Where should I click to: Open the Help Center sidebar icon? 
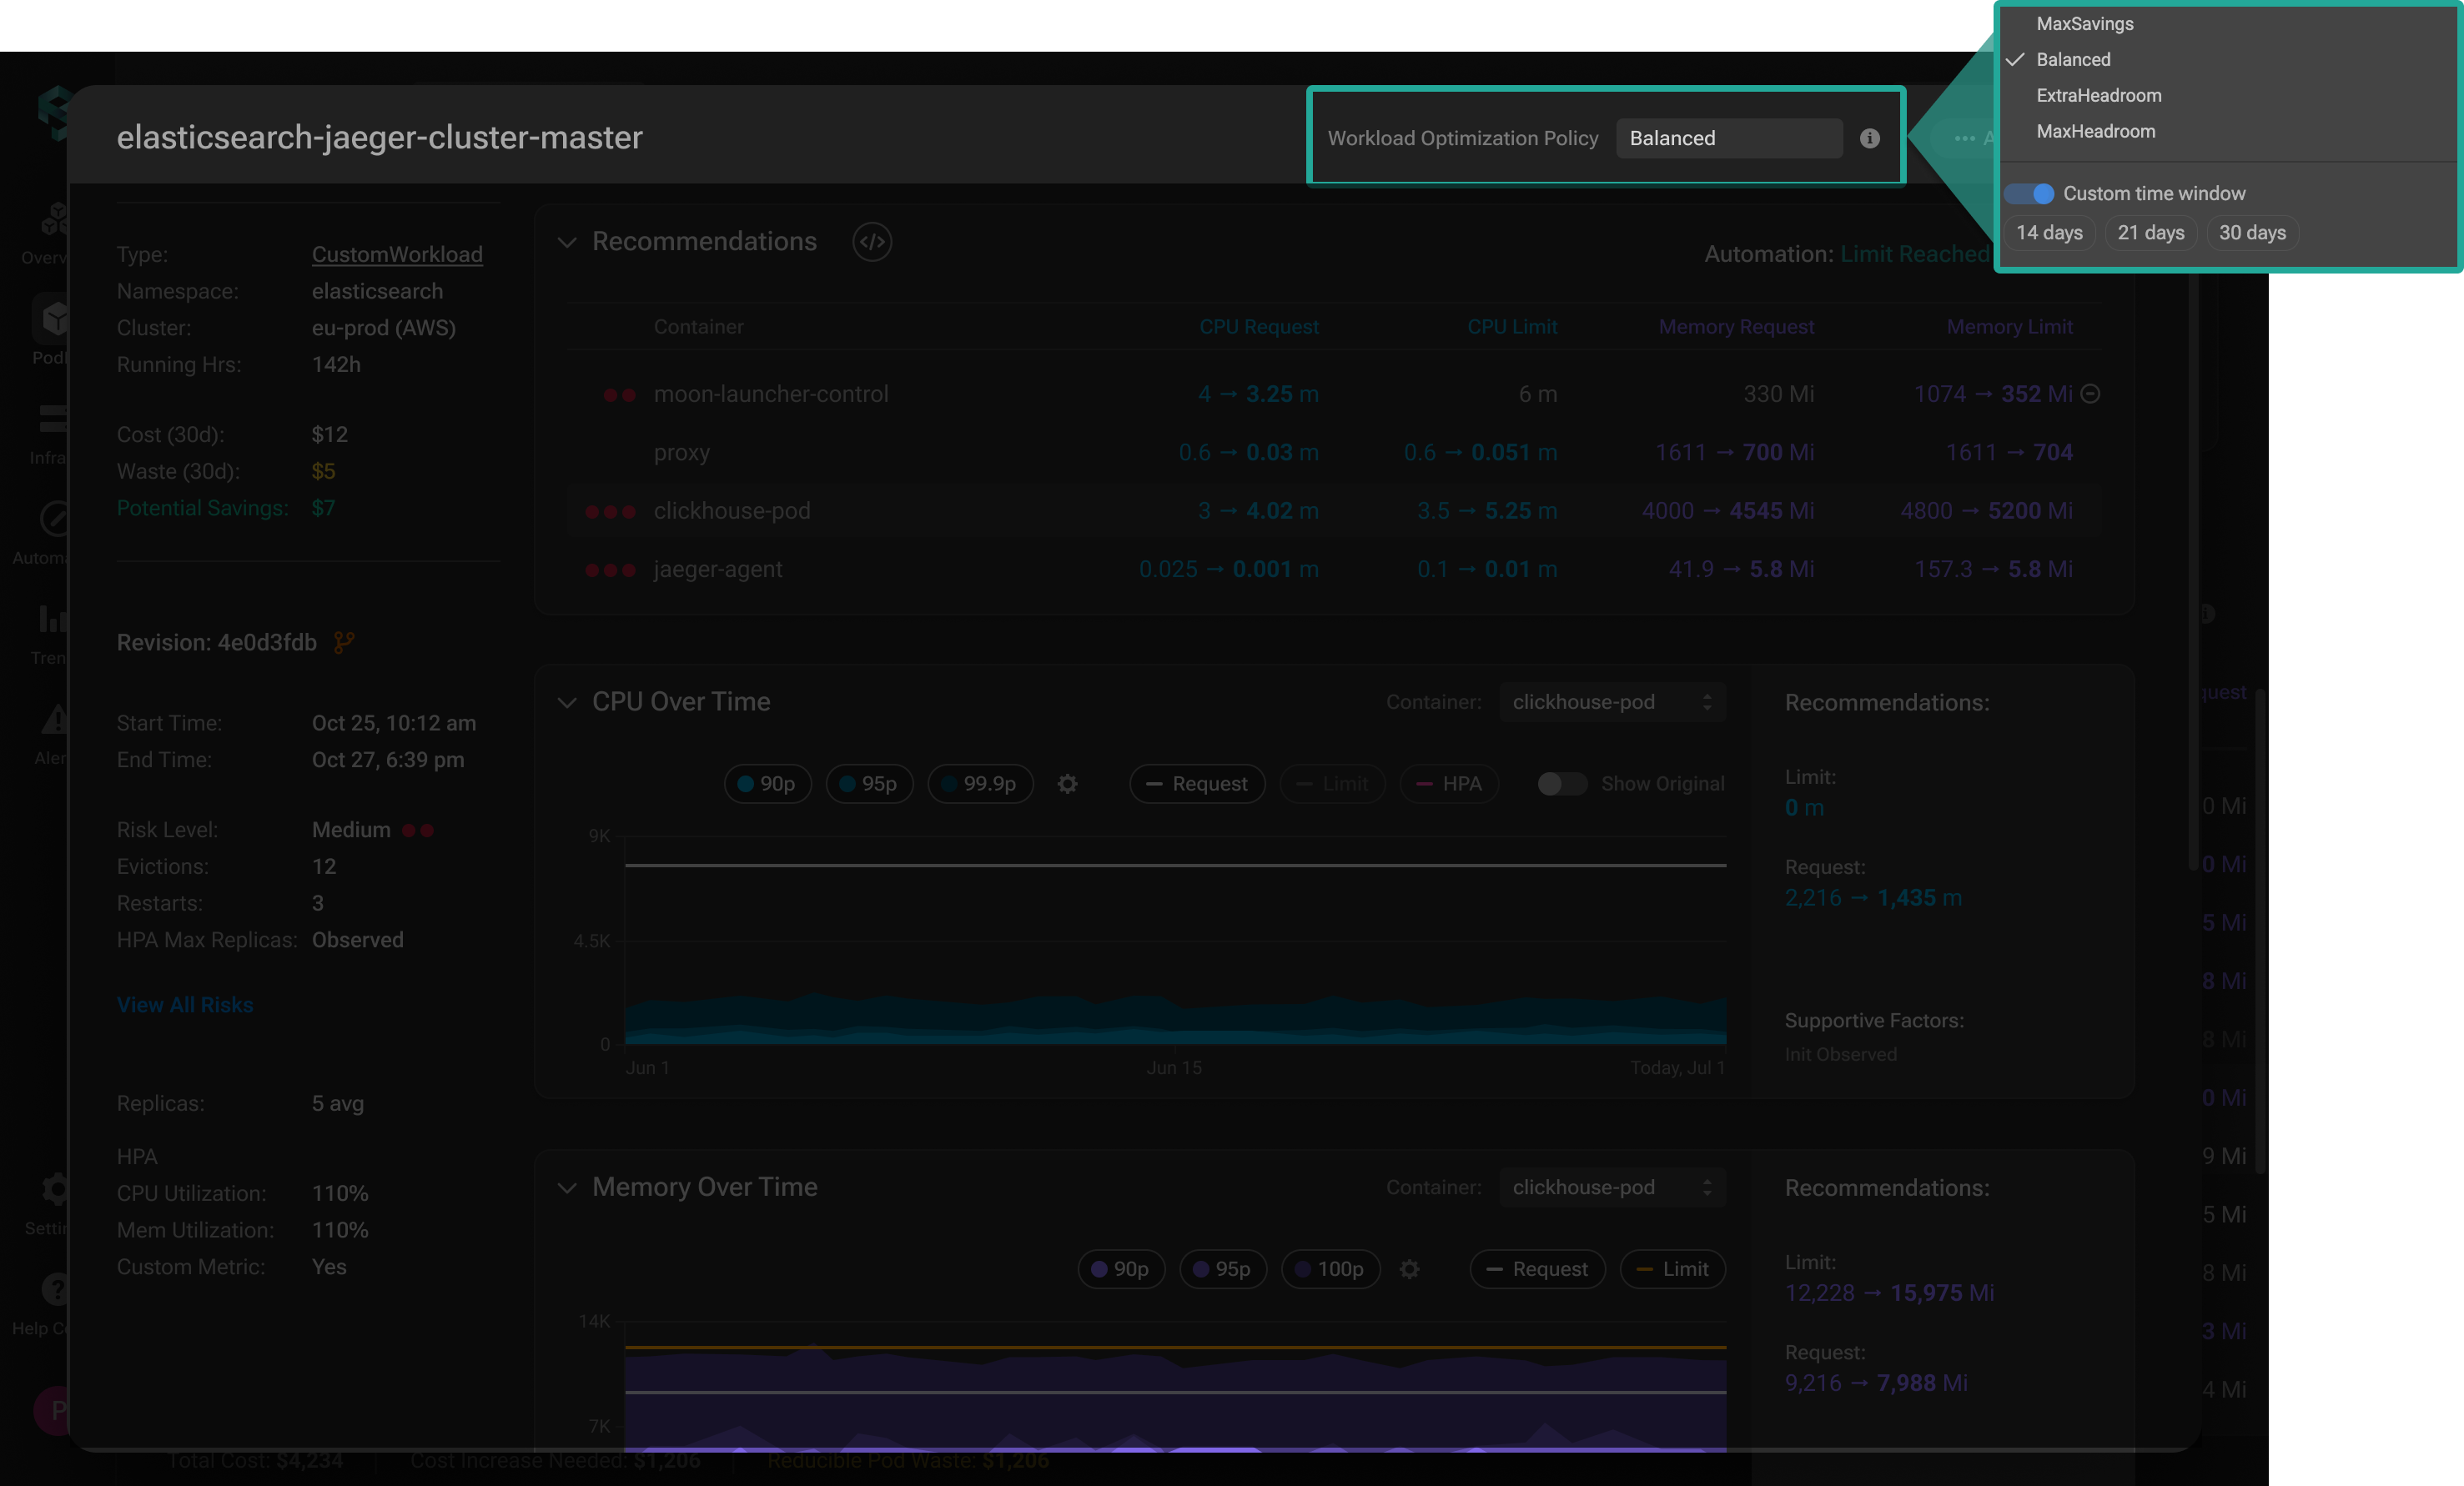pos(54,1289)
